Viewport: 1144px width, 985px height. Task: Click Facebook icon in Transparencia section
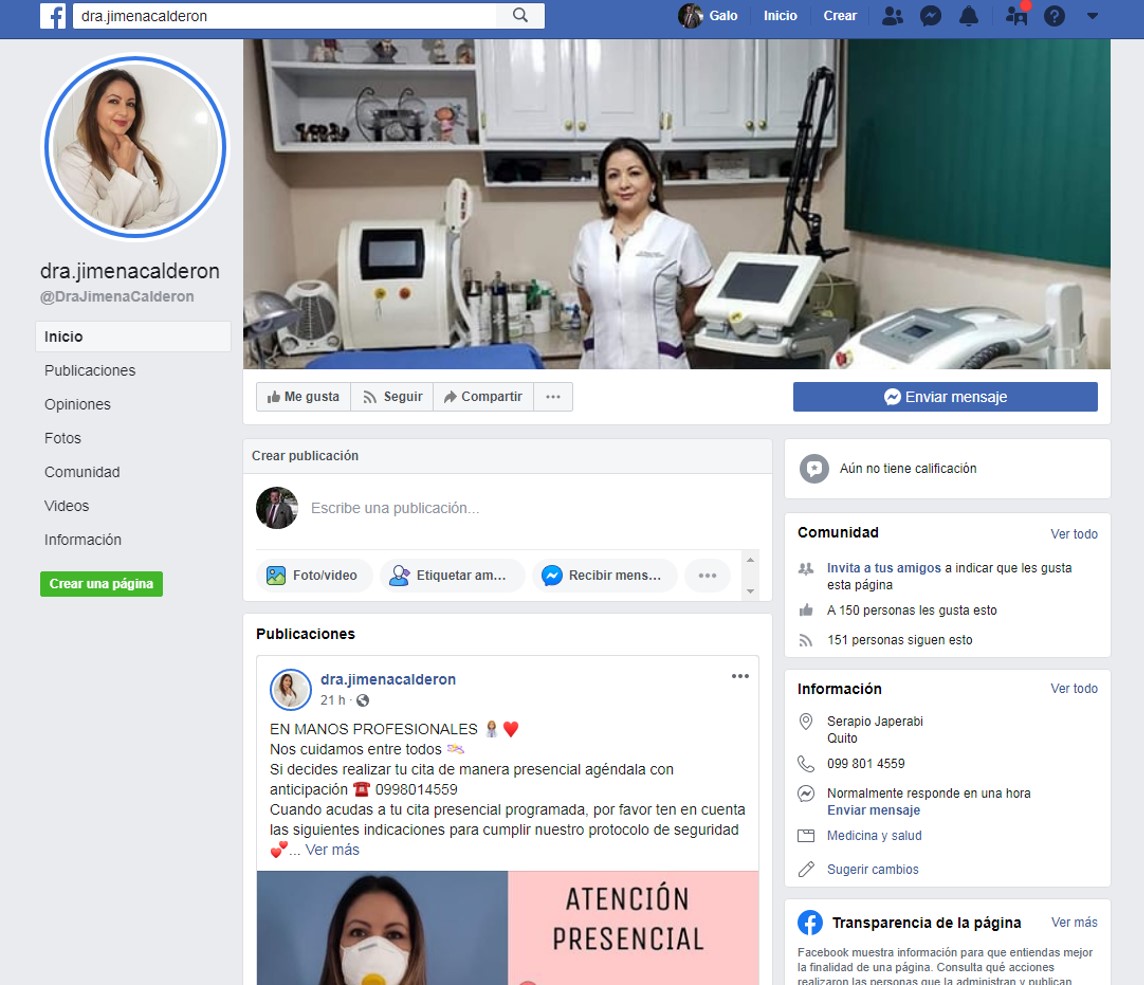point(810,923)
